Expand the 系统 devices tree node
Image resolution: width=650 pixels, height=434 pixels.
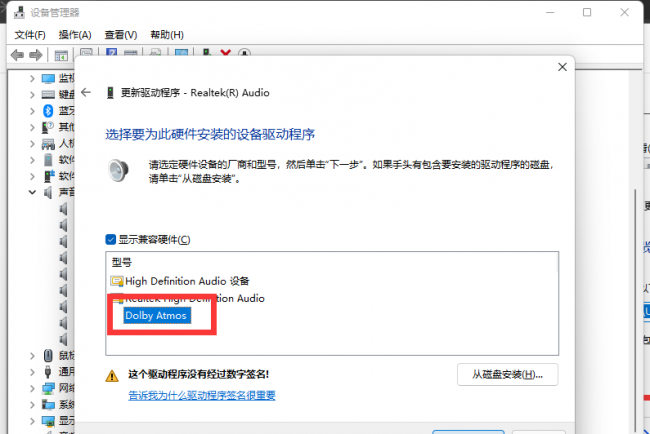point(32,405)
